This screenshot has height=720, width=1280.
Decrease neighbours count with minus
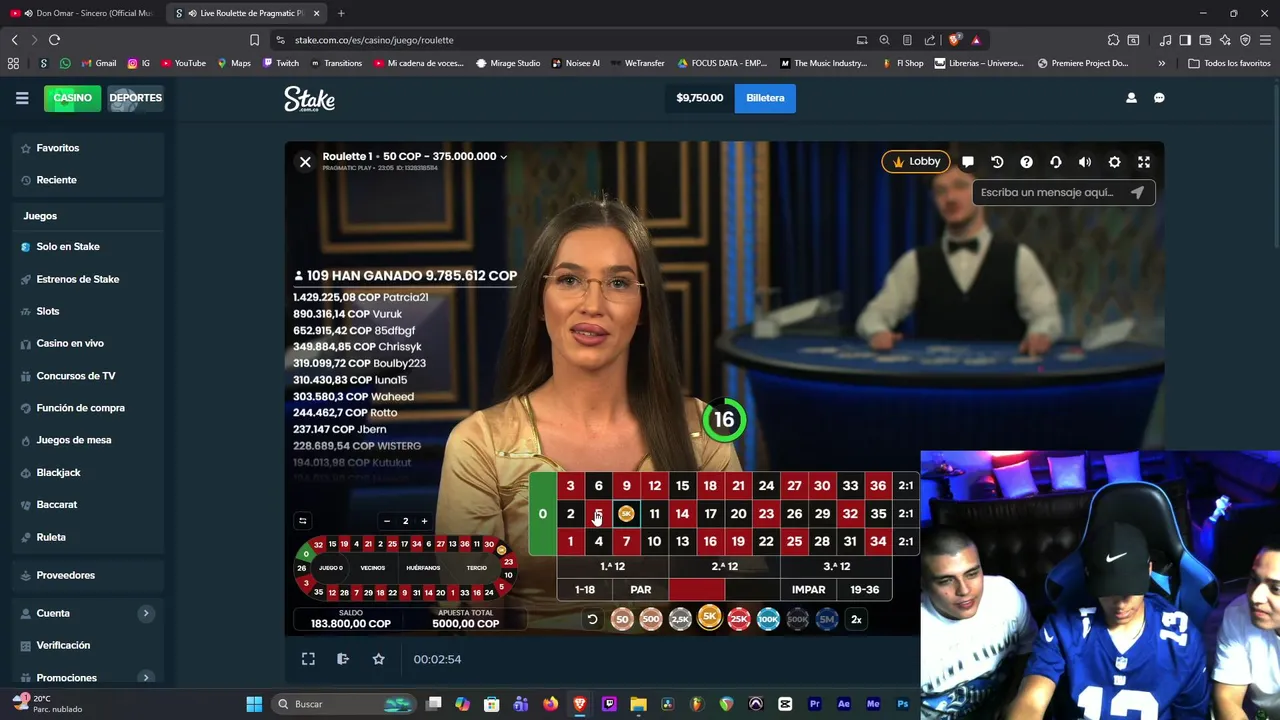tap(386, 521)
